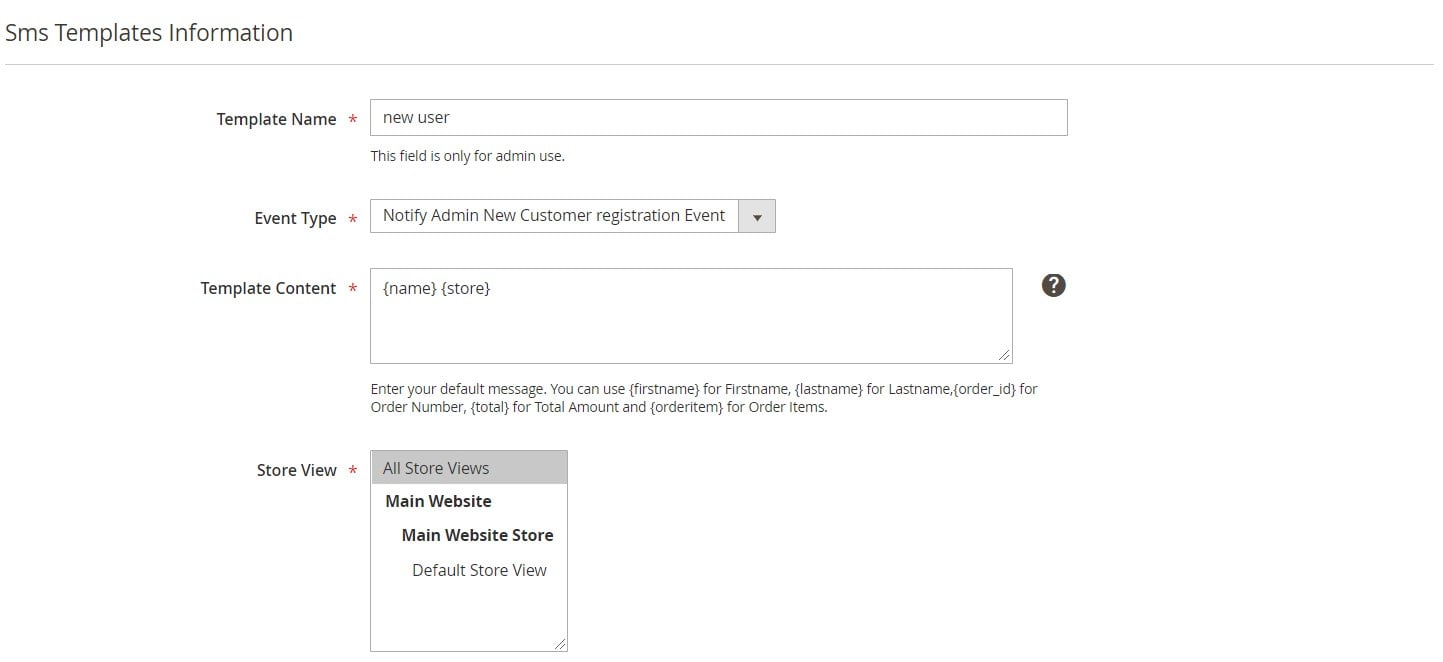The image size is (1443, 662).
Task: Click the Template Name input field
Action: pos(718,117)
